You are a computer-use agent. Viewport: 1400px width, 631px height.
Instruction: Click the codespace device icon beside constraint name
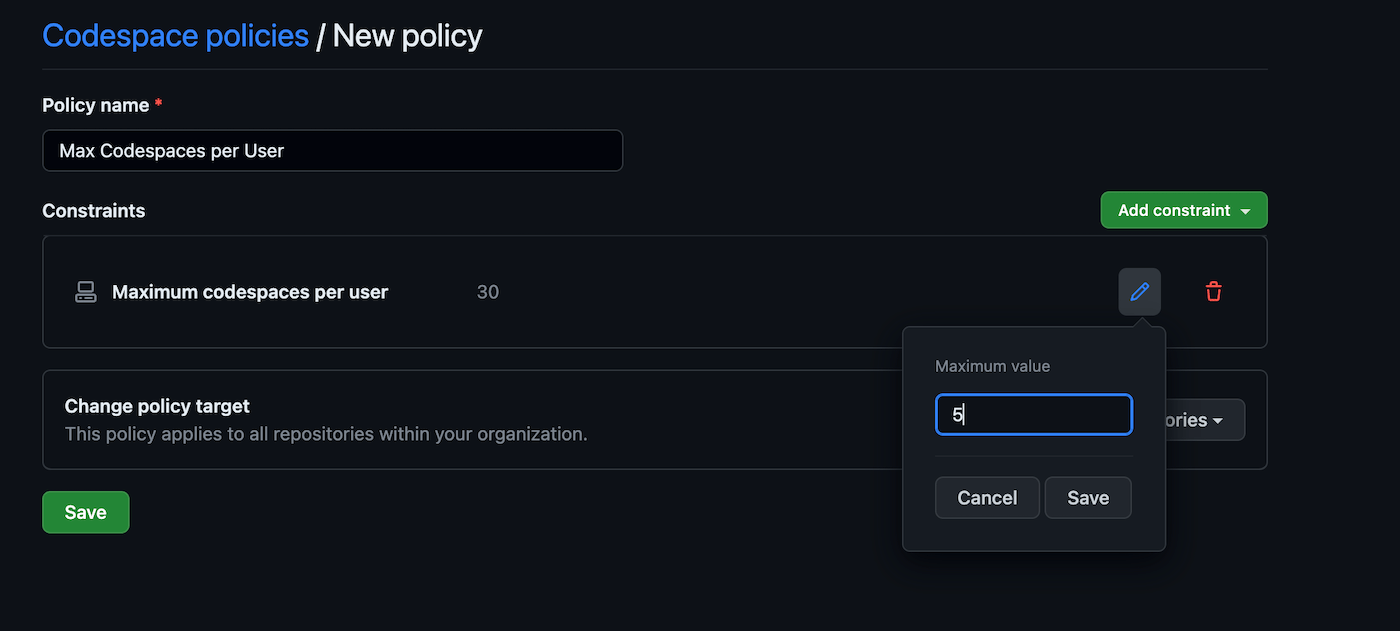click(85, 291)
